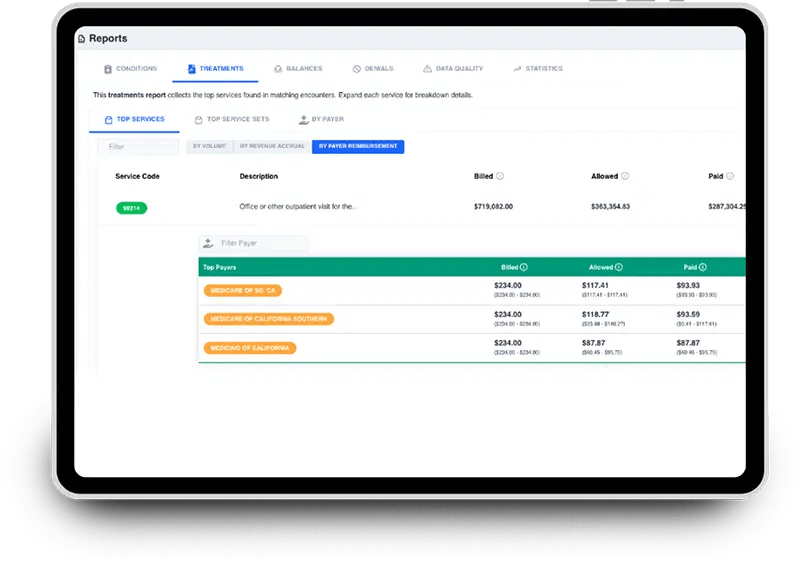Click the Reports page title
Viewport: 800px width, 564px height.
pos(108,39)
